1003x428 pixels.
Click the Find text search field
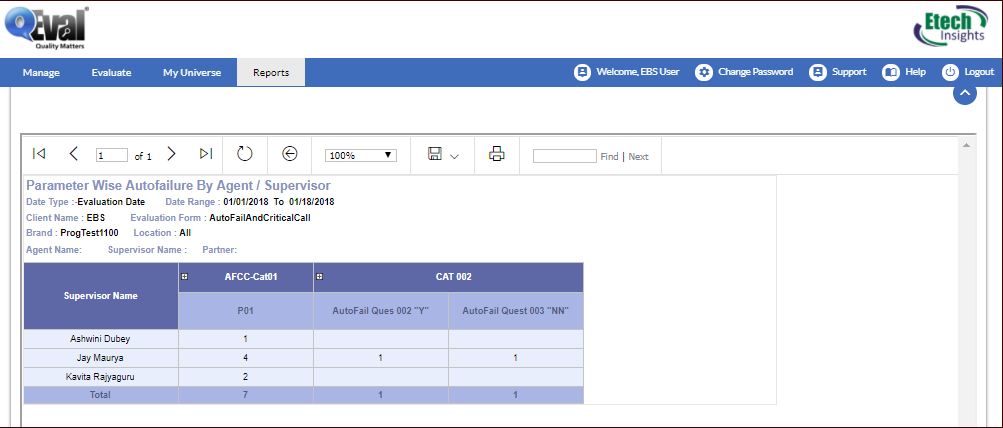tap(564, 156)
